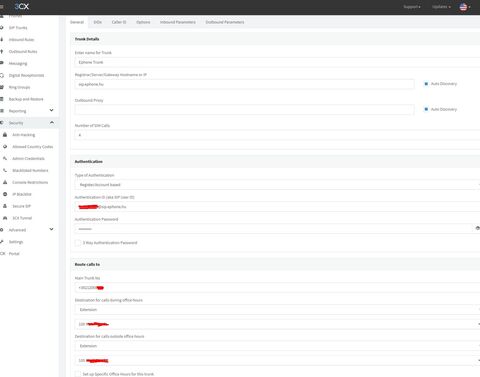Switch to the General tab

pyautogui.click(x=77, y=22)
